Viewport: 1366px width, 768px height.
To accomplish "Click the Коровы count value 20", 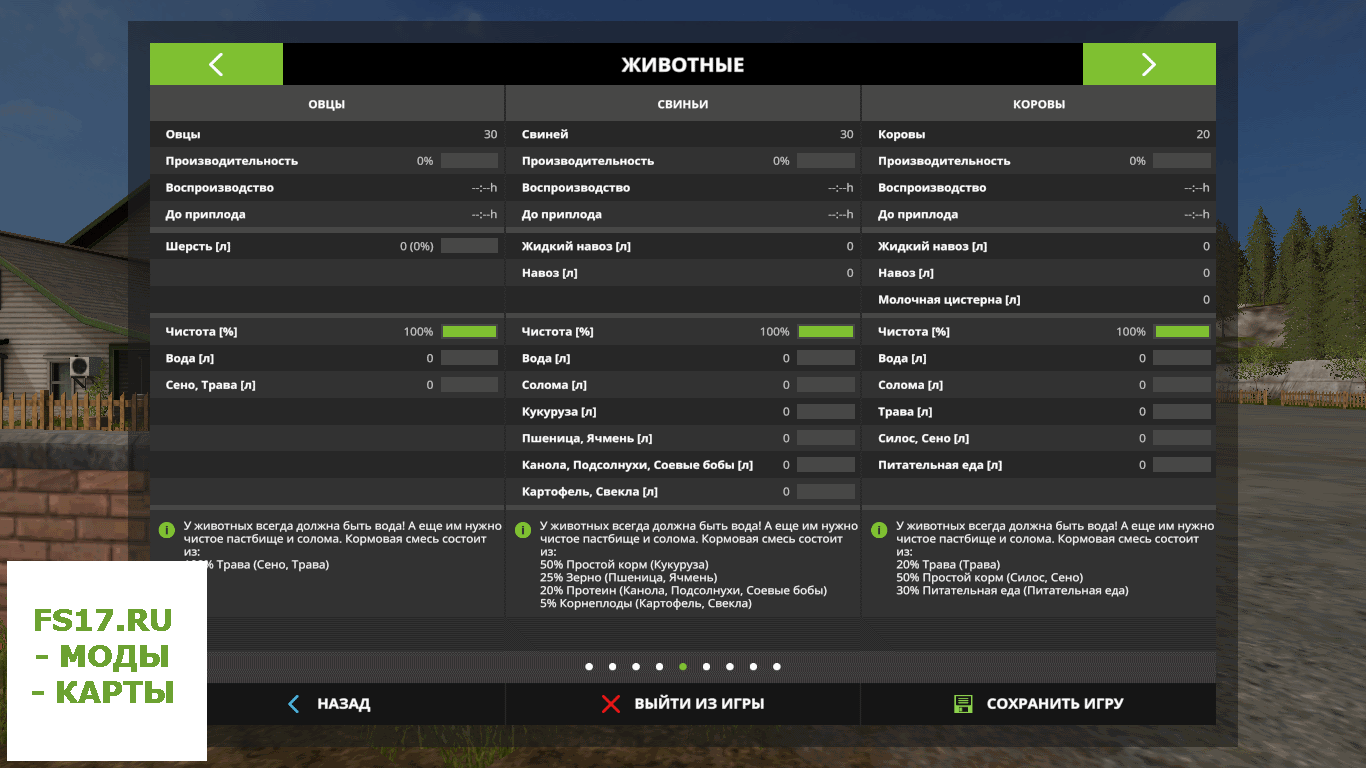I will [x=1203, y=134].
